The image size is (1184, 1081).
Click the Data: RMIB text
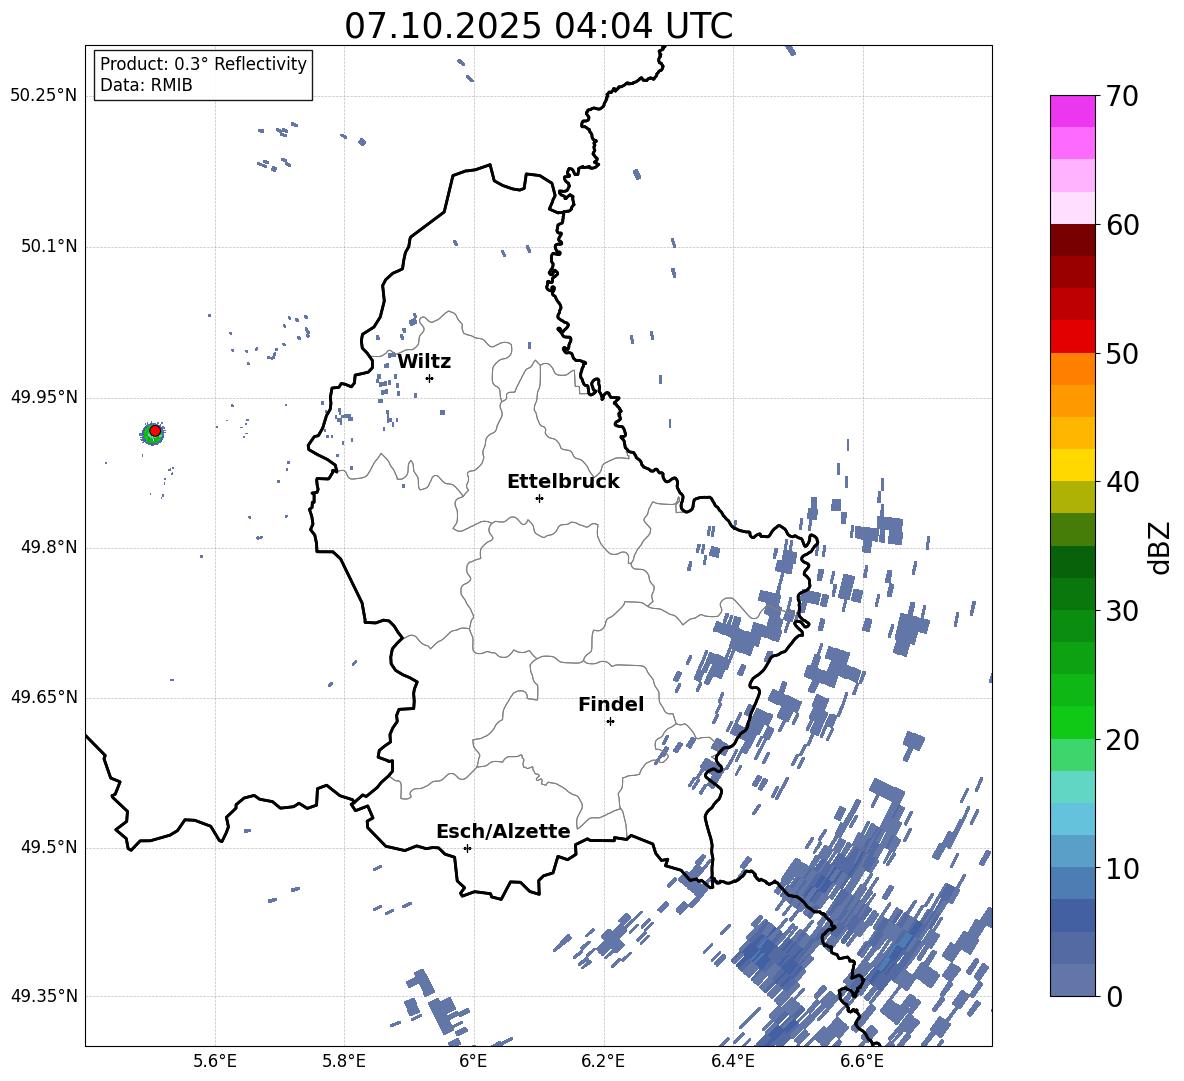click(x=146, y=85)
